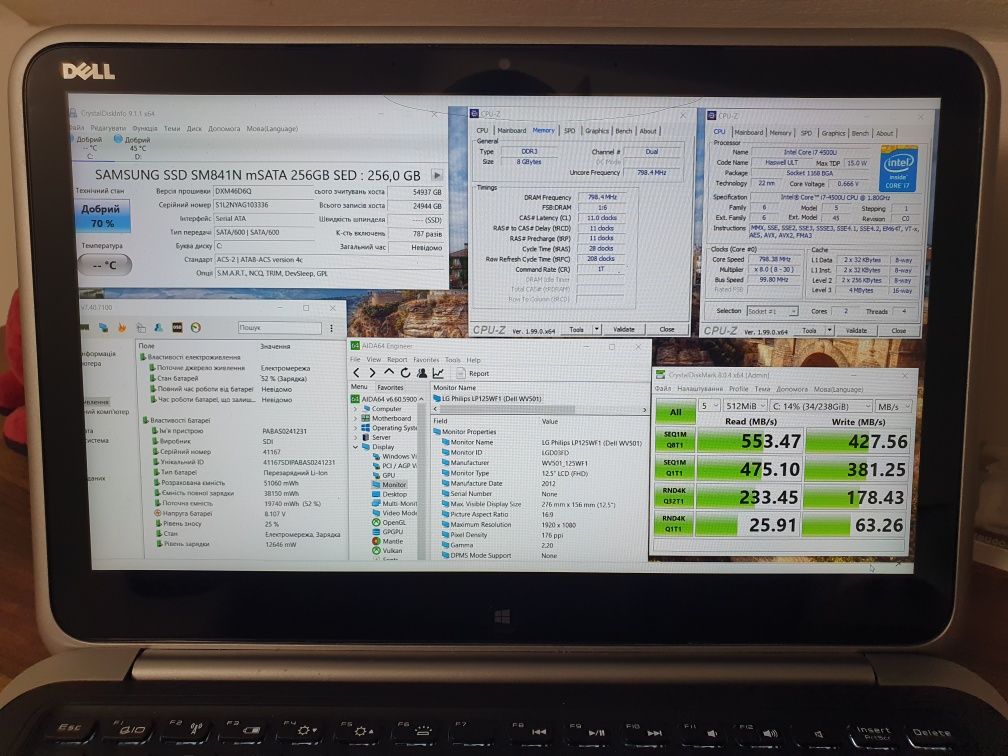Open AIDA64 user/manage icon in toolbar

coord(422,373)
